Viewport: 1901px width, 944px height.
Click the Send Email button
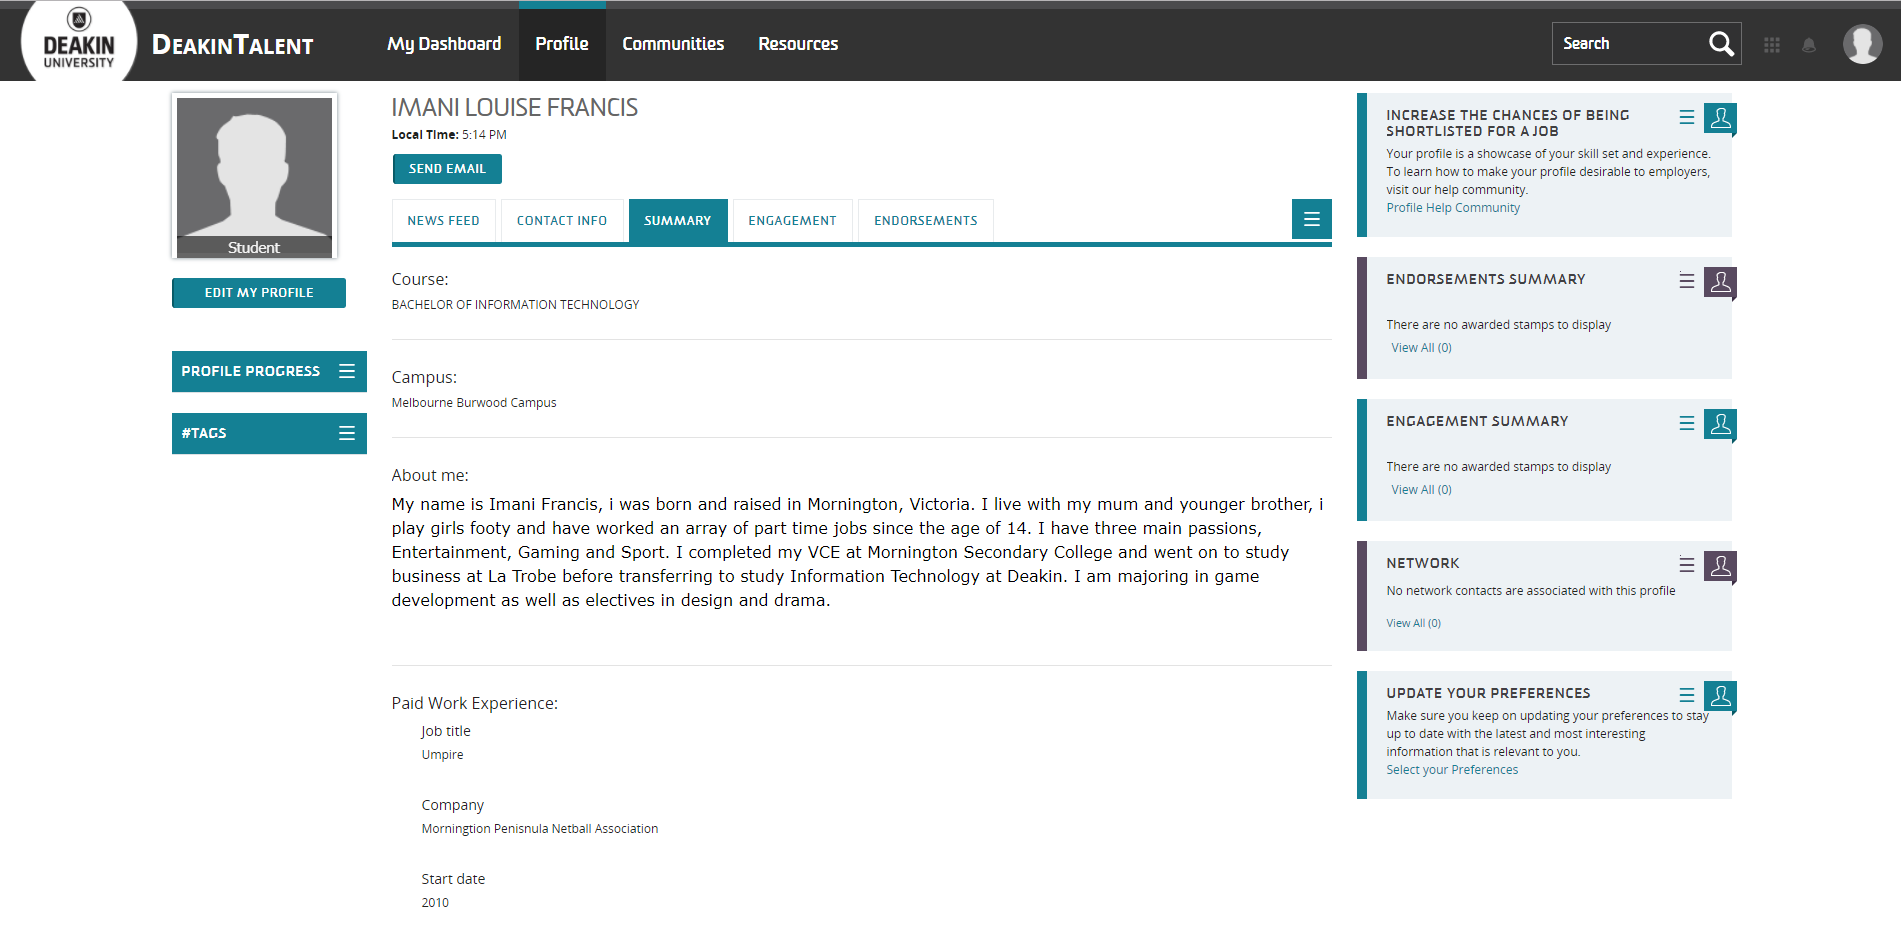tap(447, 169)
